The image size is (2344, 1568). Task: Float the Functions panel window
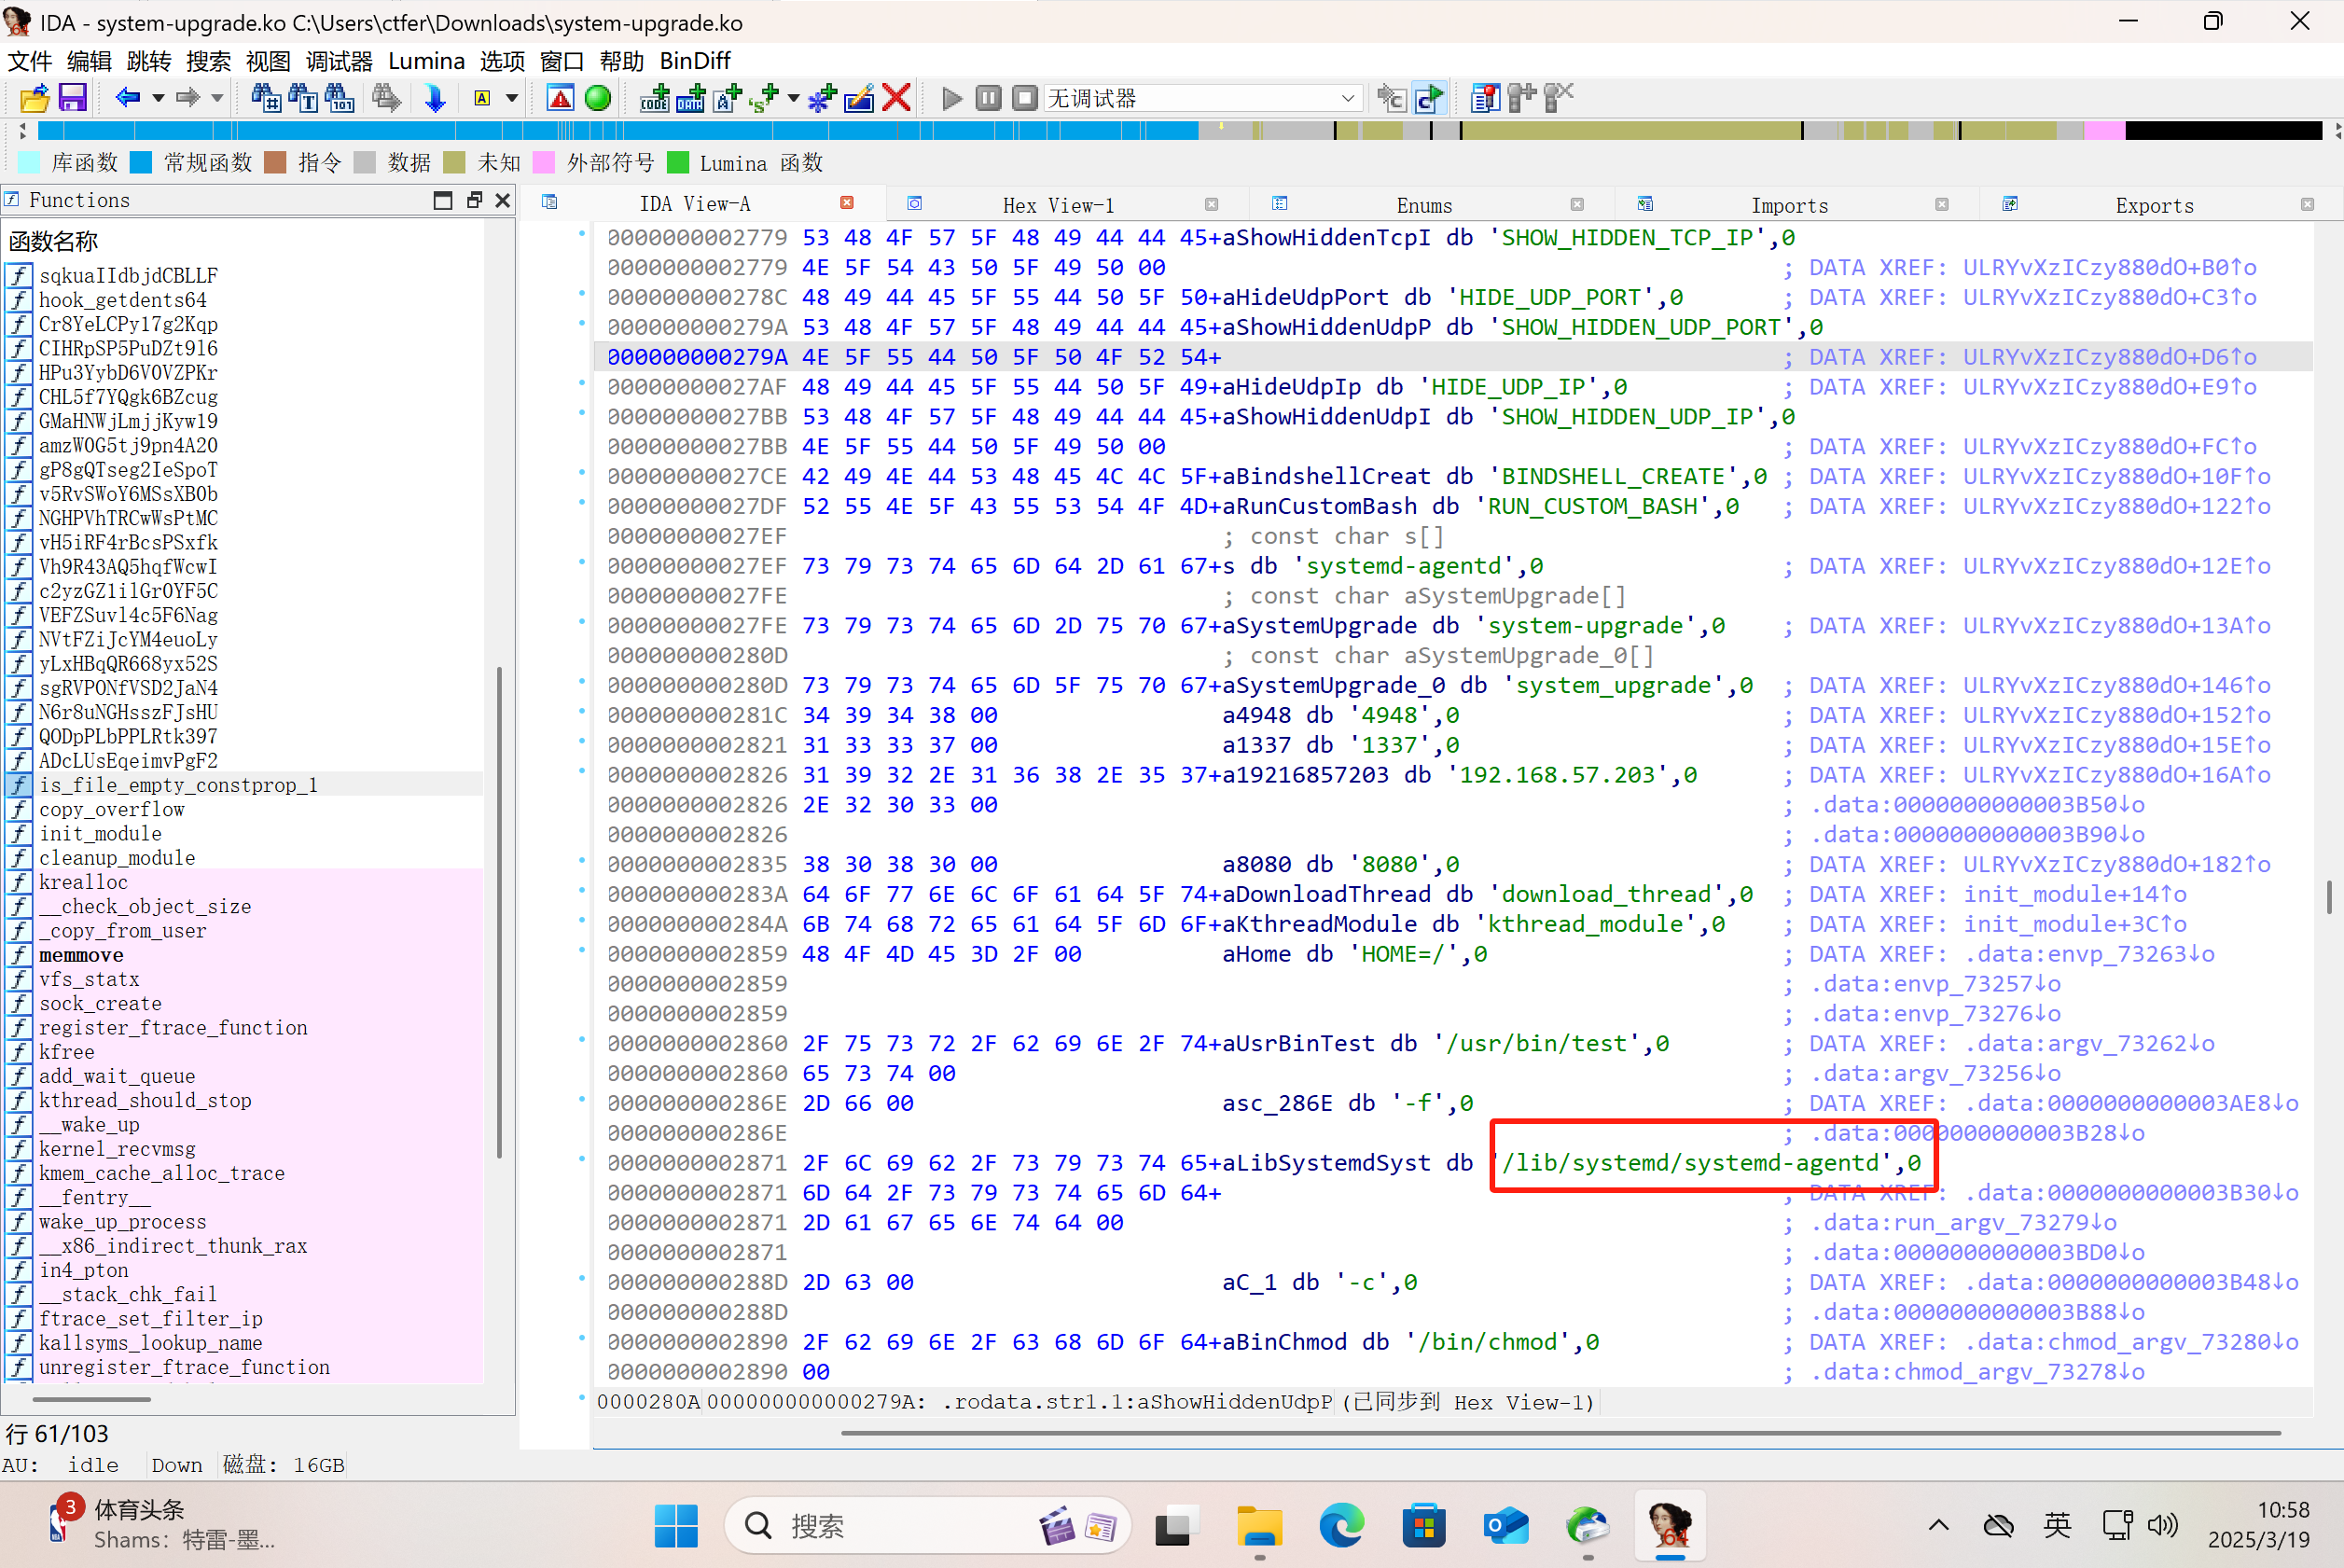tap(474, 200)
